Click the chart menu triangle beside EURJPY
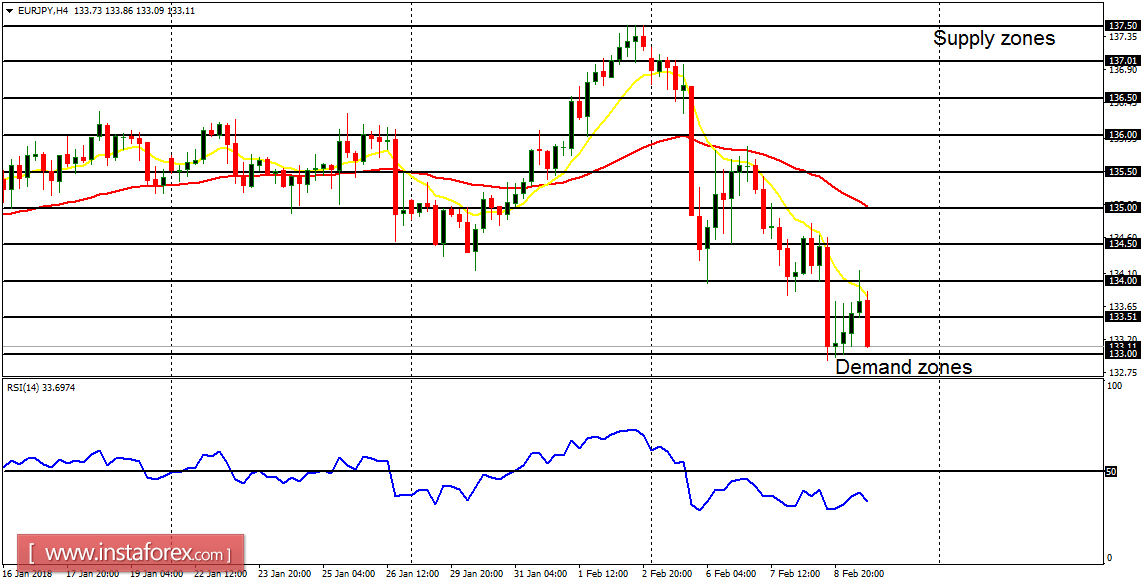1143x585 pixels. (7, 11)
